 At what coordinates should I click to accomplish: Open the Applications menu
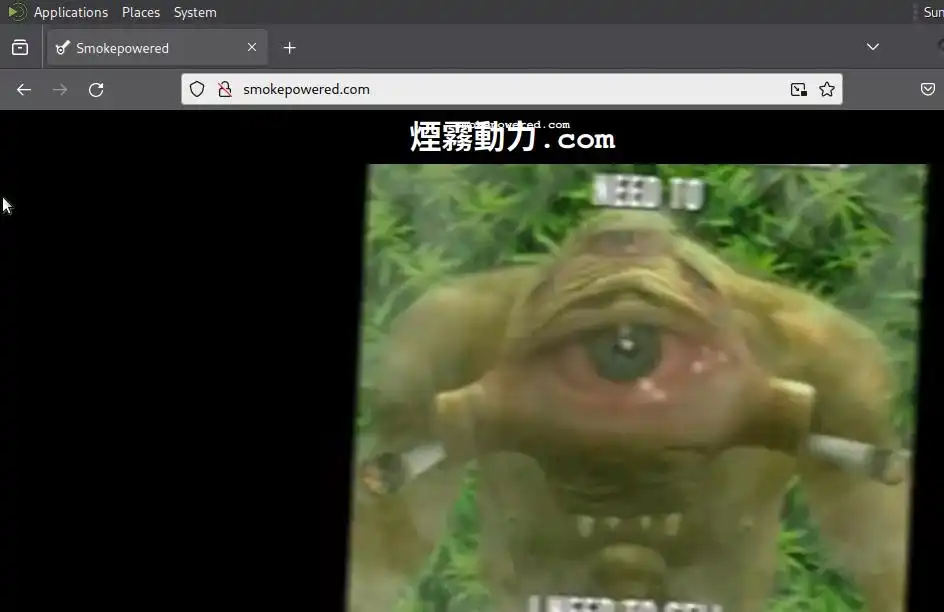tap(70, 12)
